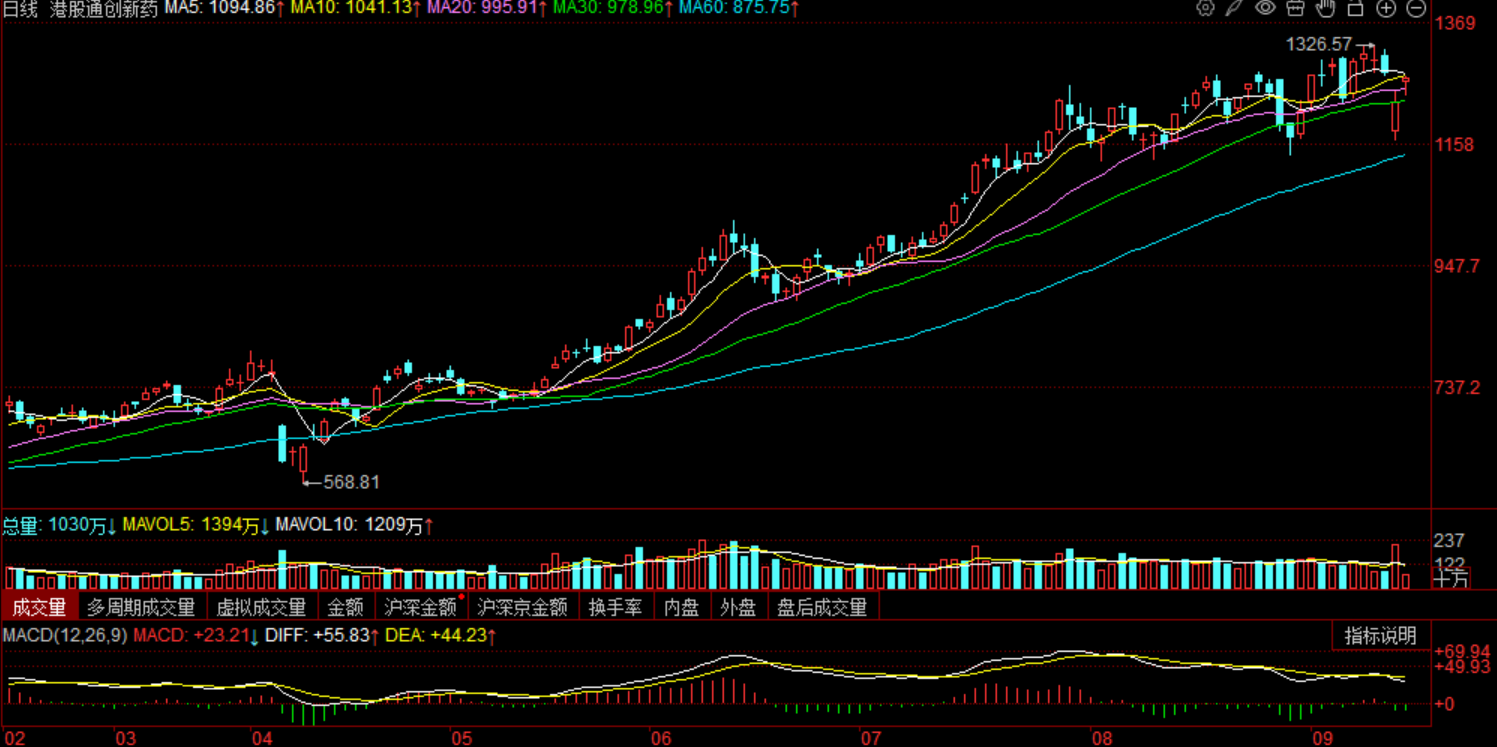
Task: Select the drawing pen tool icon
Action: [1235, 9]
